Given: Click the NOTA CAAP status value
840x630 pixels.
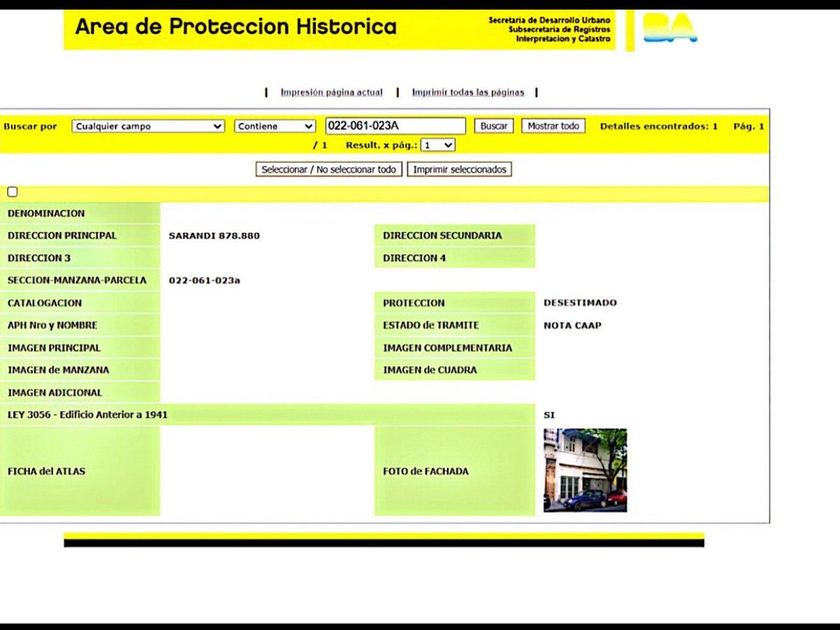Looking at the screenshot, I should click(572, 325).
